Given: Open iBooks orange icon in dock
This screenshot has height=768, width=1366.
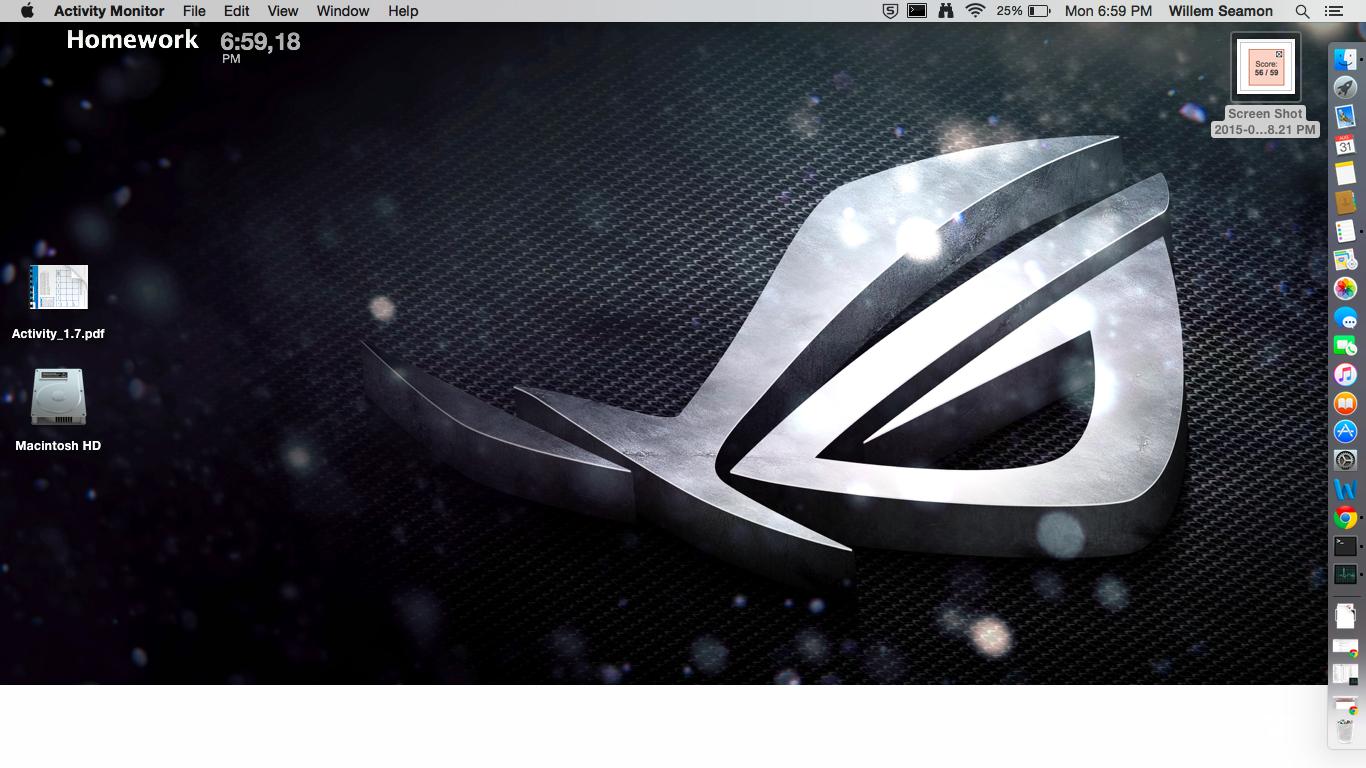Looking at the screenshot, I should click(x=1345, y=404).
